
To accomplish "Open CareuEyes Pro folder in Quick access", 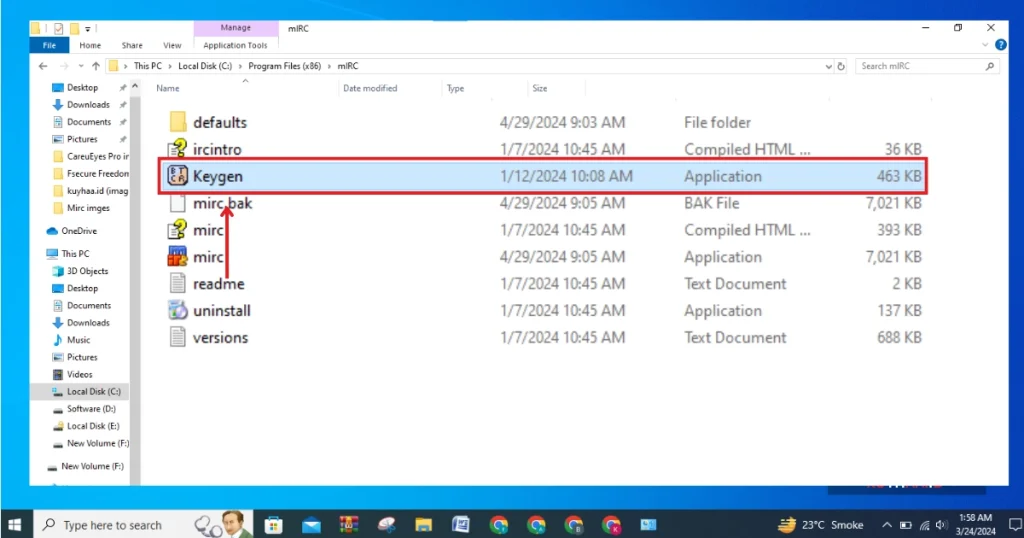I will pos(97,156).
